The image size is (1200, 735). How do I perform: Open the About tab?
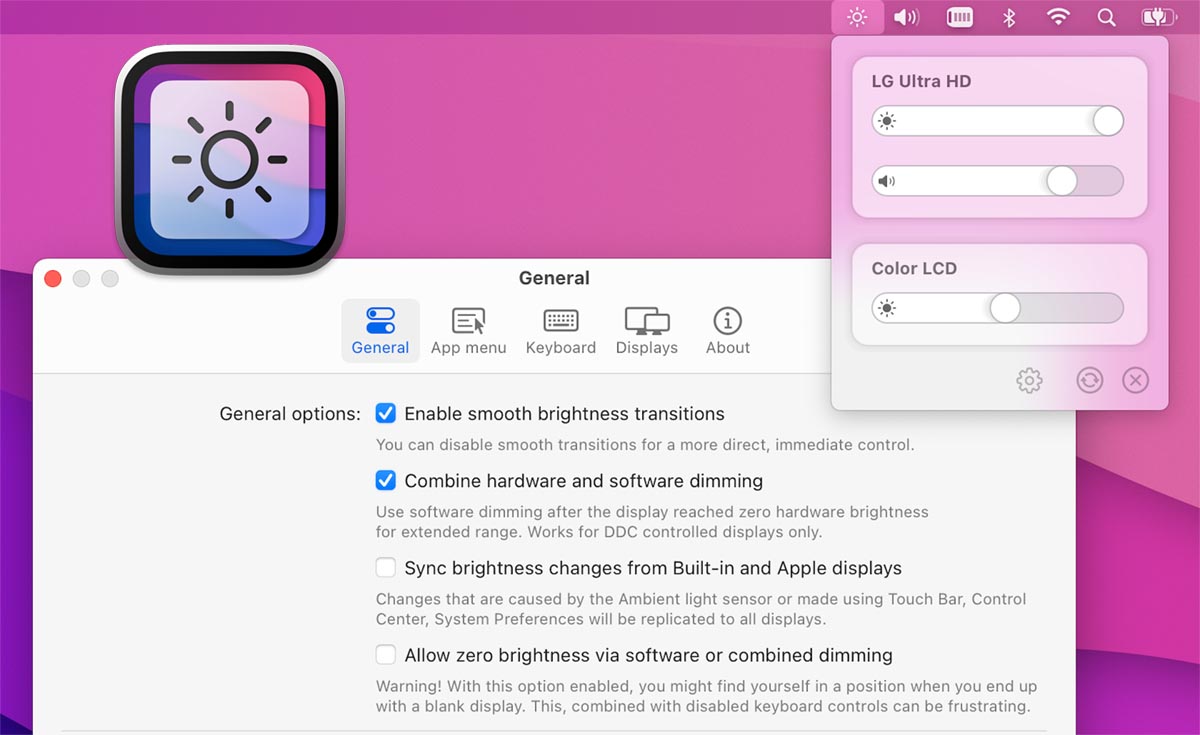pos(727,332)
